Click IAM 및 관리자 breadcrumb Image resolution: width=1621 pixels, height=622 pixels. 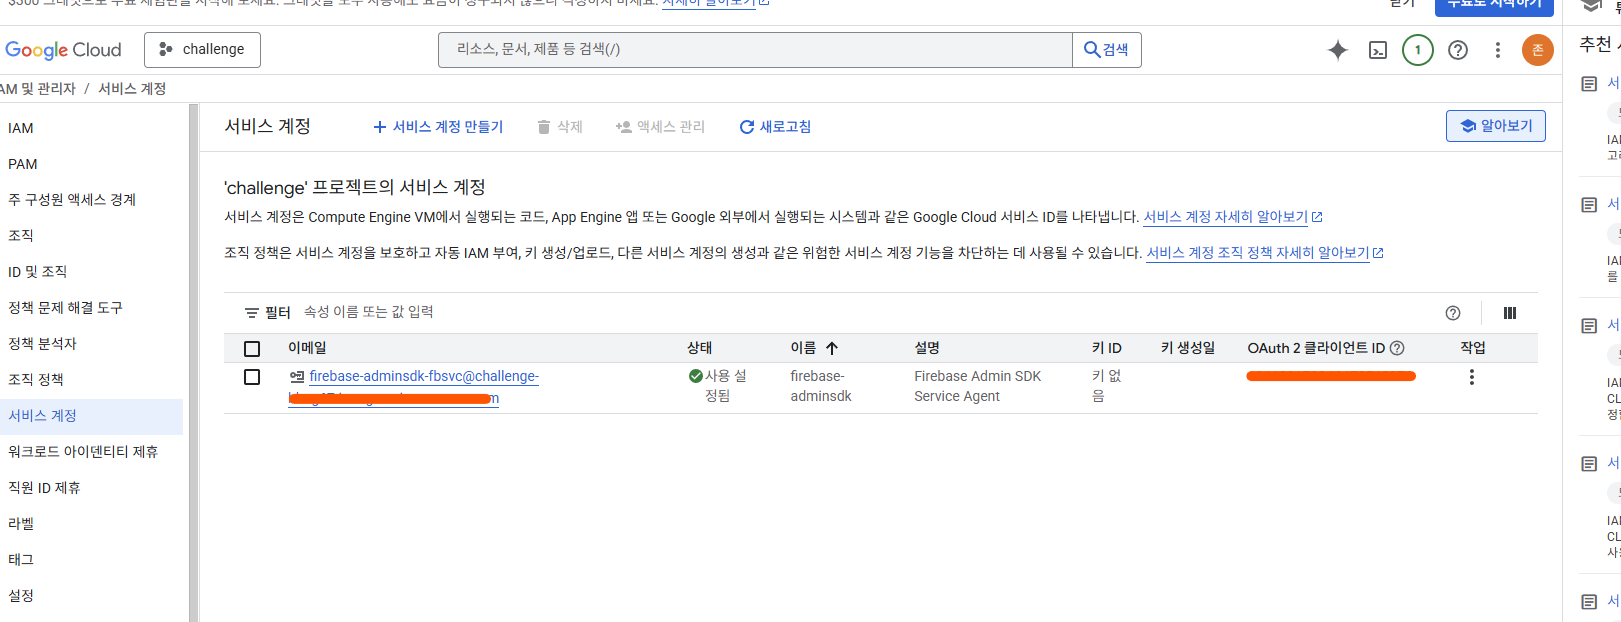point(38,89)
